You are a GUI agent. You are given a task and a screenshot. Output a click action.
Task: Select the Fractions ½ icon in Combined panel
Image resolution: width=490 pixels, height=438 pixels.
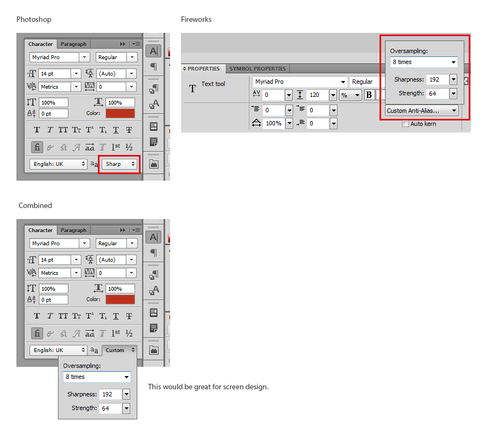click(129, 333)
